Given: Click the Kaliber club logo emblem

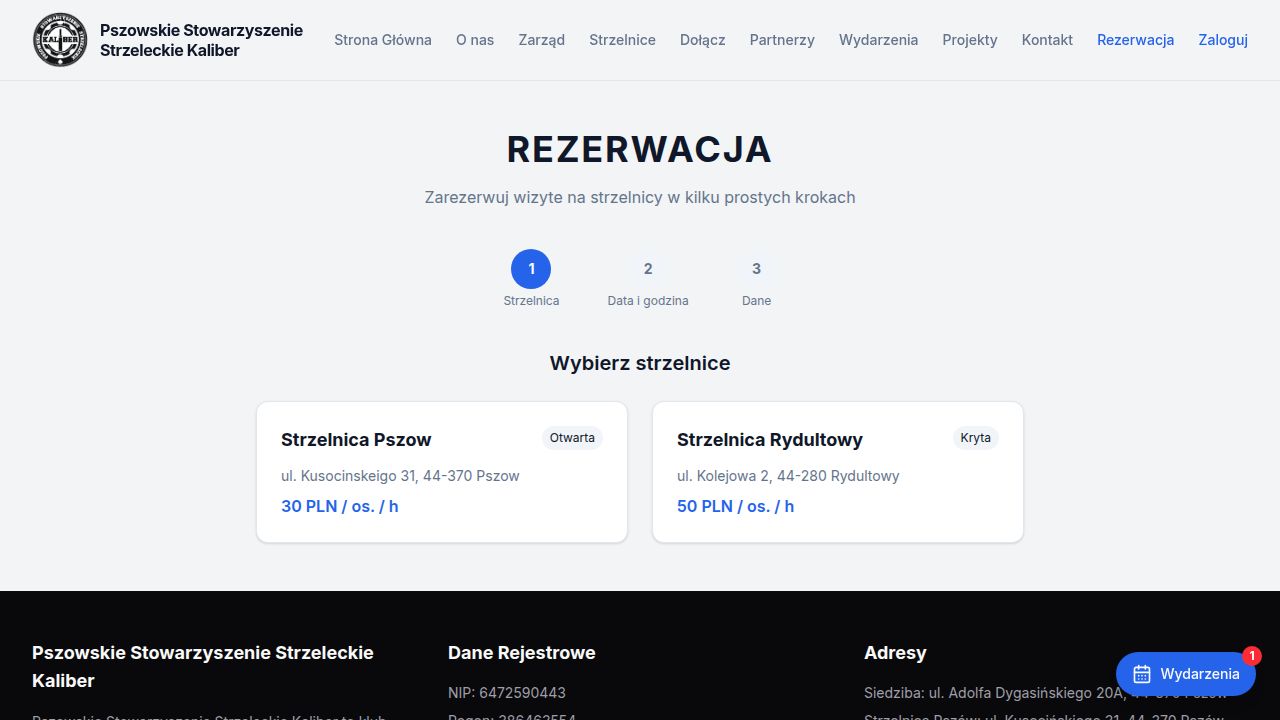Looking at the screenshot, I should (x=60, y=40).
